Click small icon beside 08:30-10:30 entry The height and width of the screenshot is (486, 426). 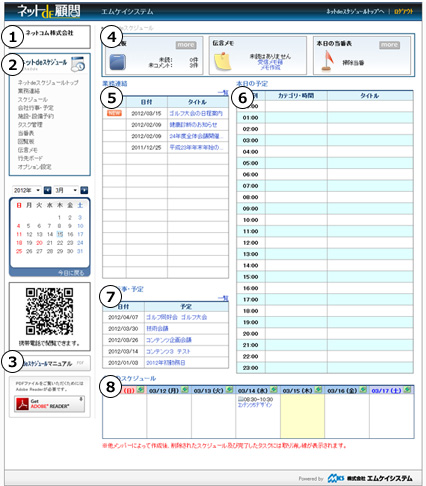240,399
